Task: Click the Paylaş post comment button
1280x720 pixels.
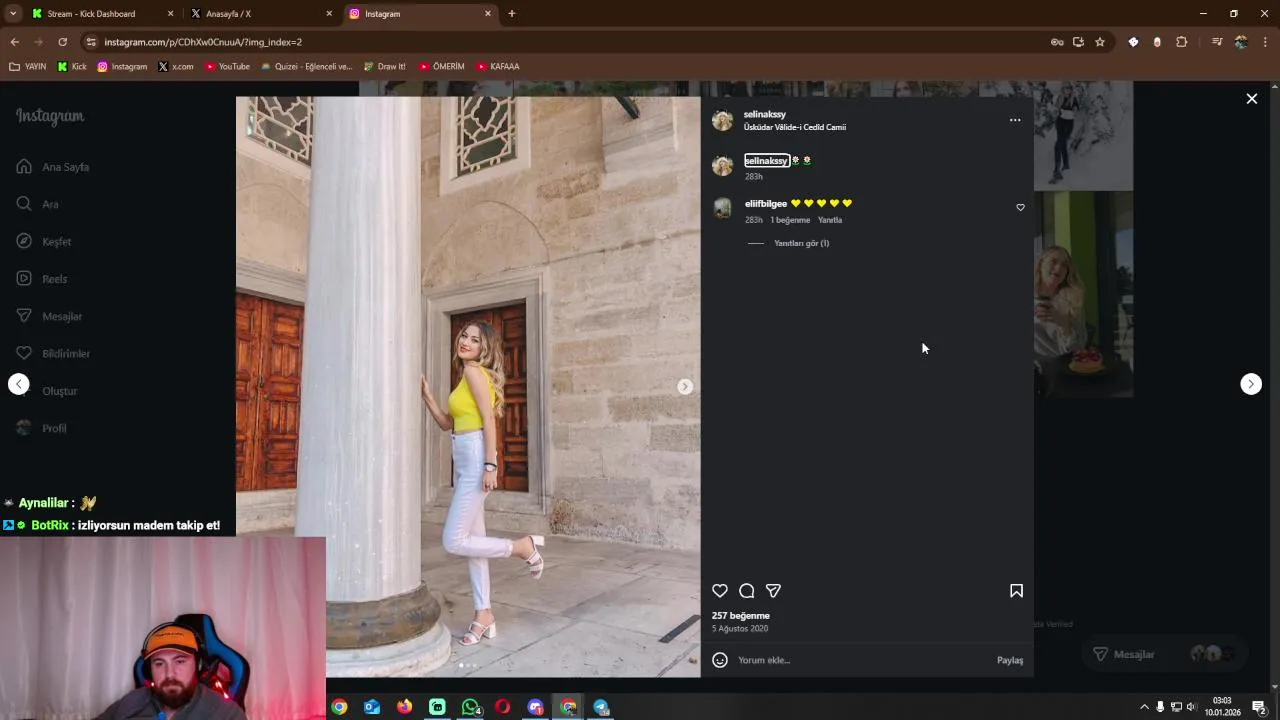Action: [1010, 660]
